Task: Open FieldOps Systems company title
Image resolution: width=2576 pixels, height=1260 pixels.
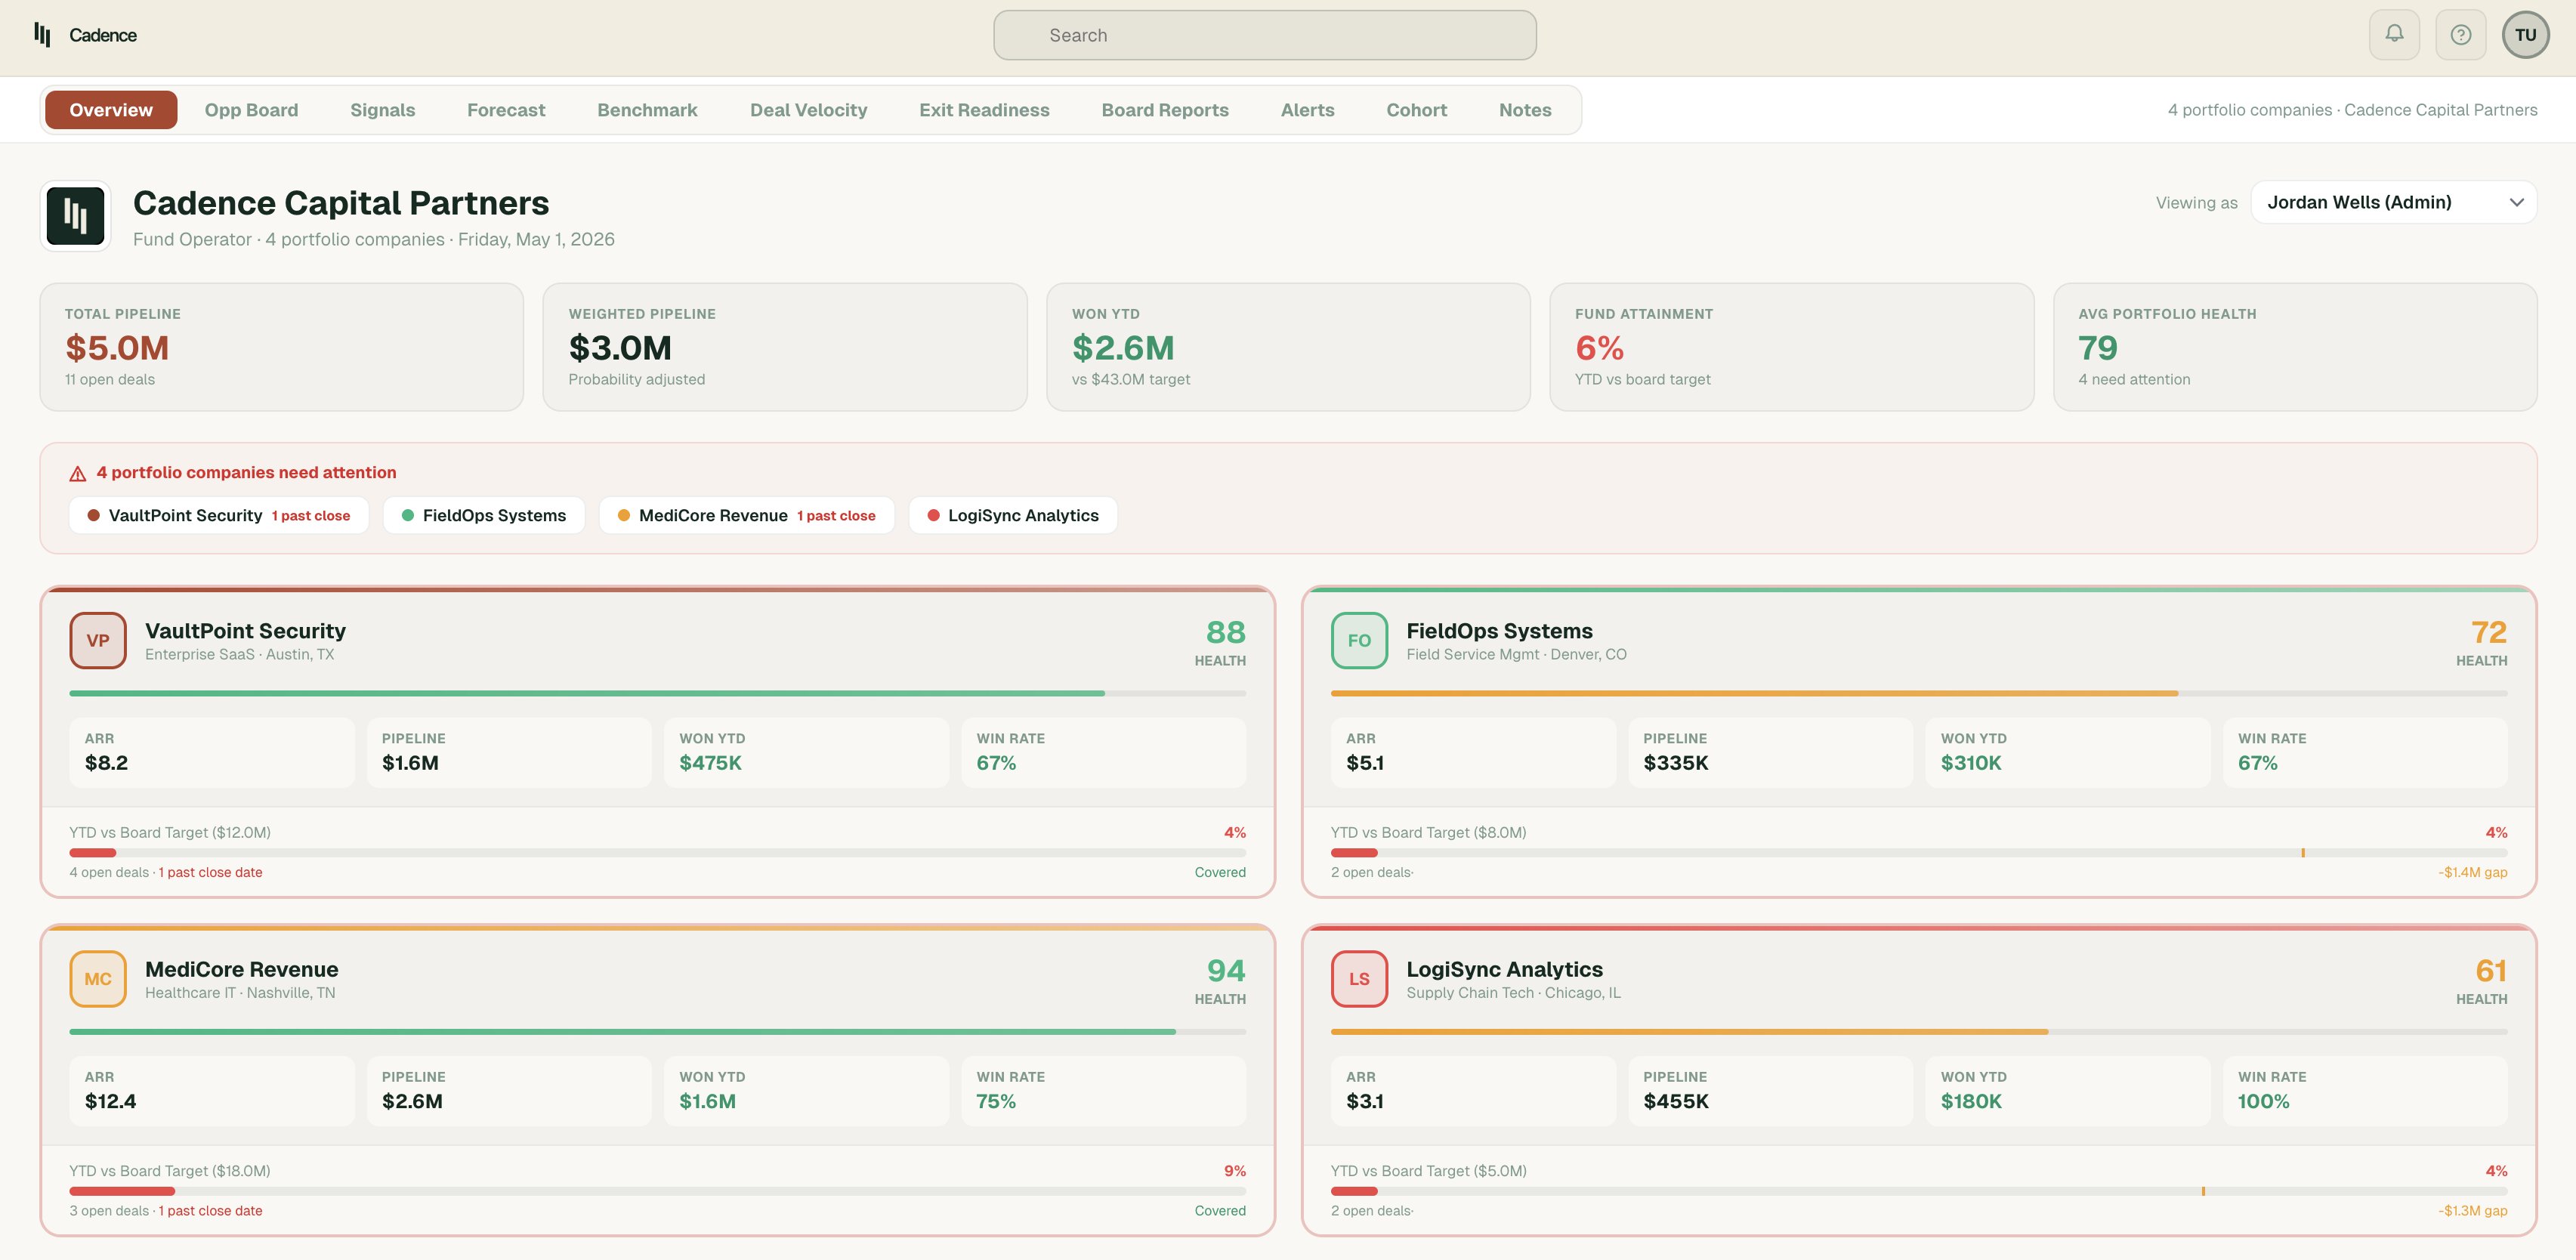Action: tap(1499, 631)
